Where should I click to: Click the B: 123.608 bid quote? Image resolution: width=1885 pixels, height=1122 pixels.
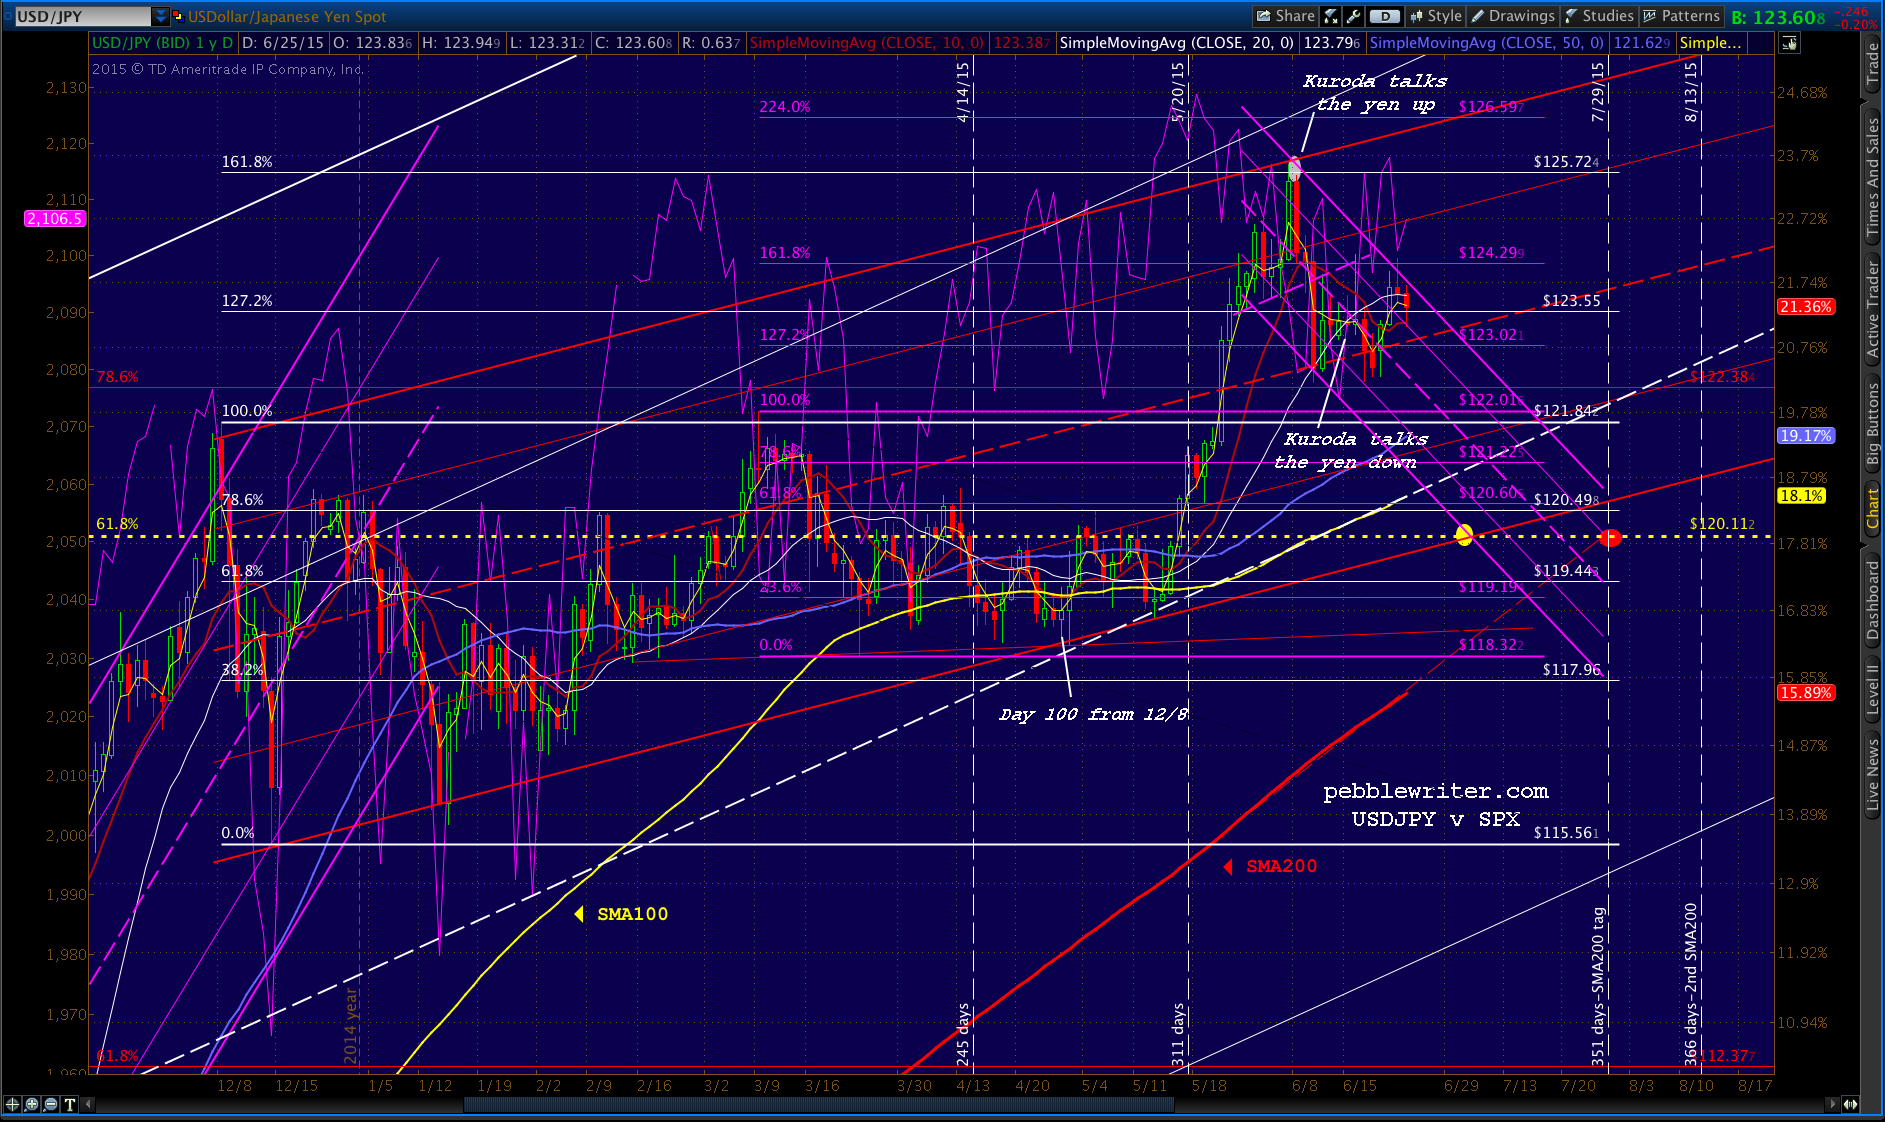click(x=1778, y=17)
